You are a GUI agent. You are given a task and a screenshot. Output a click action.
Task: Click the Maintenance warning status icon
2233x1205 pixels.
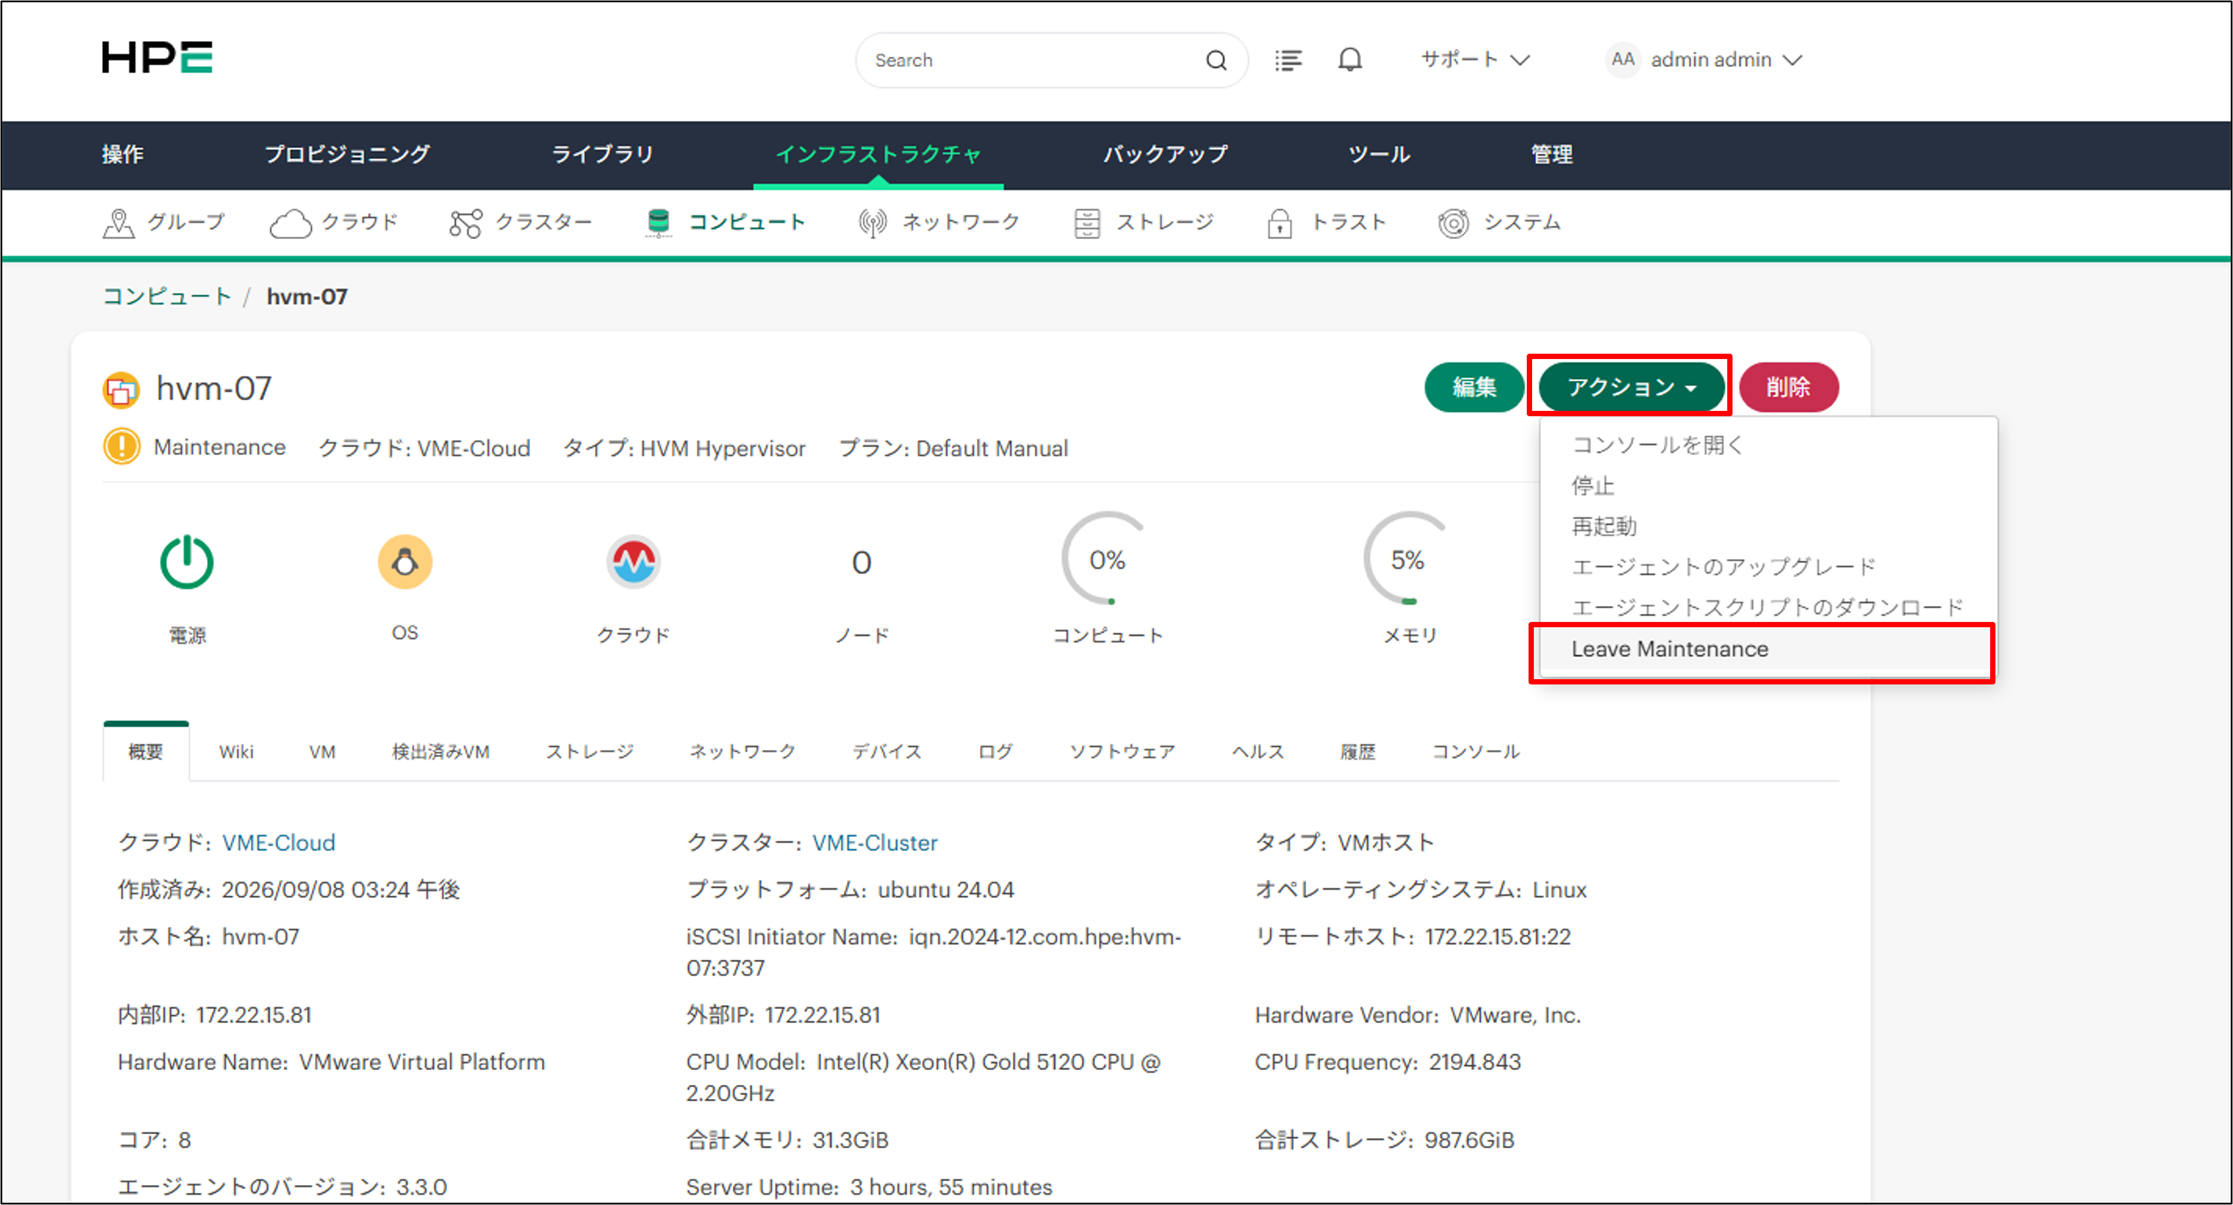122,447
